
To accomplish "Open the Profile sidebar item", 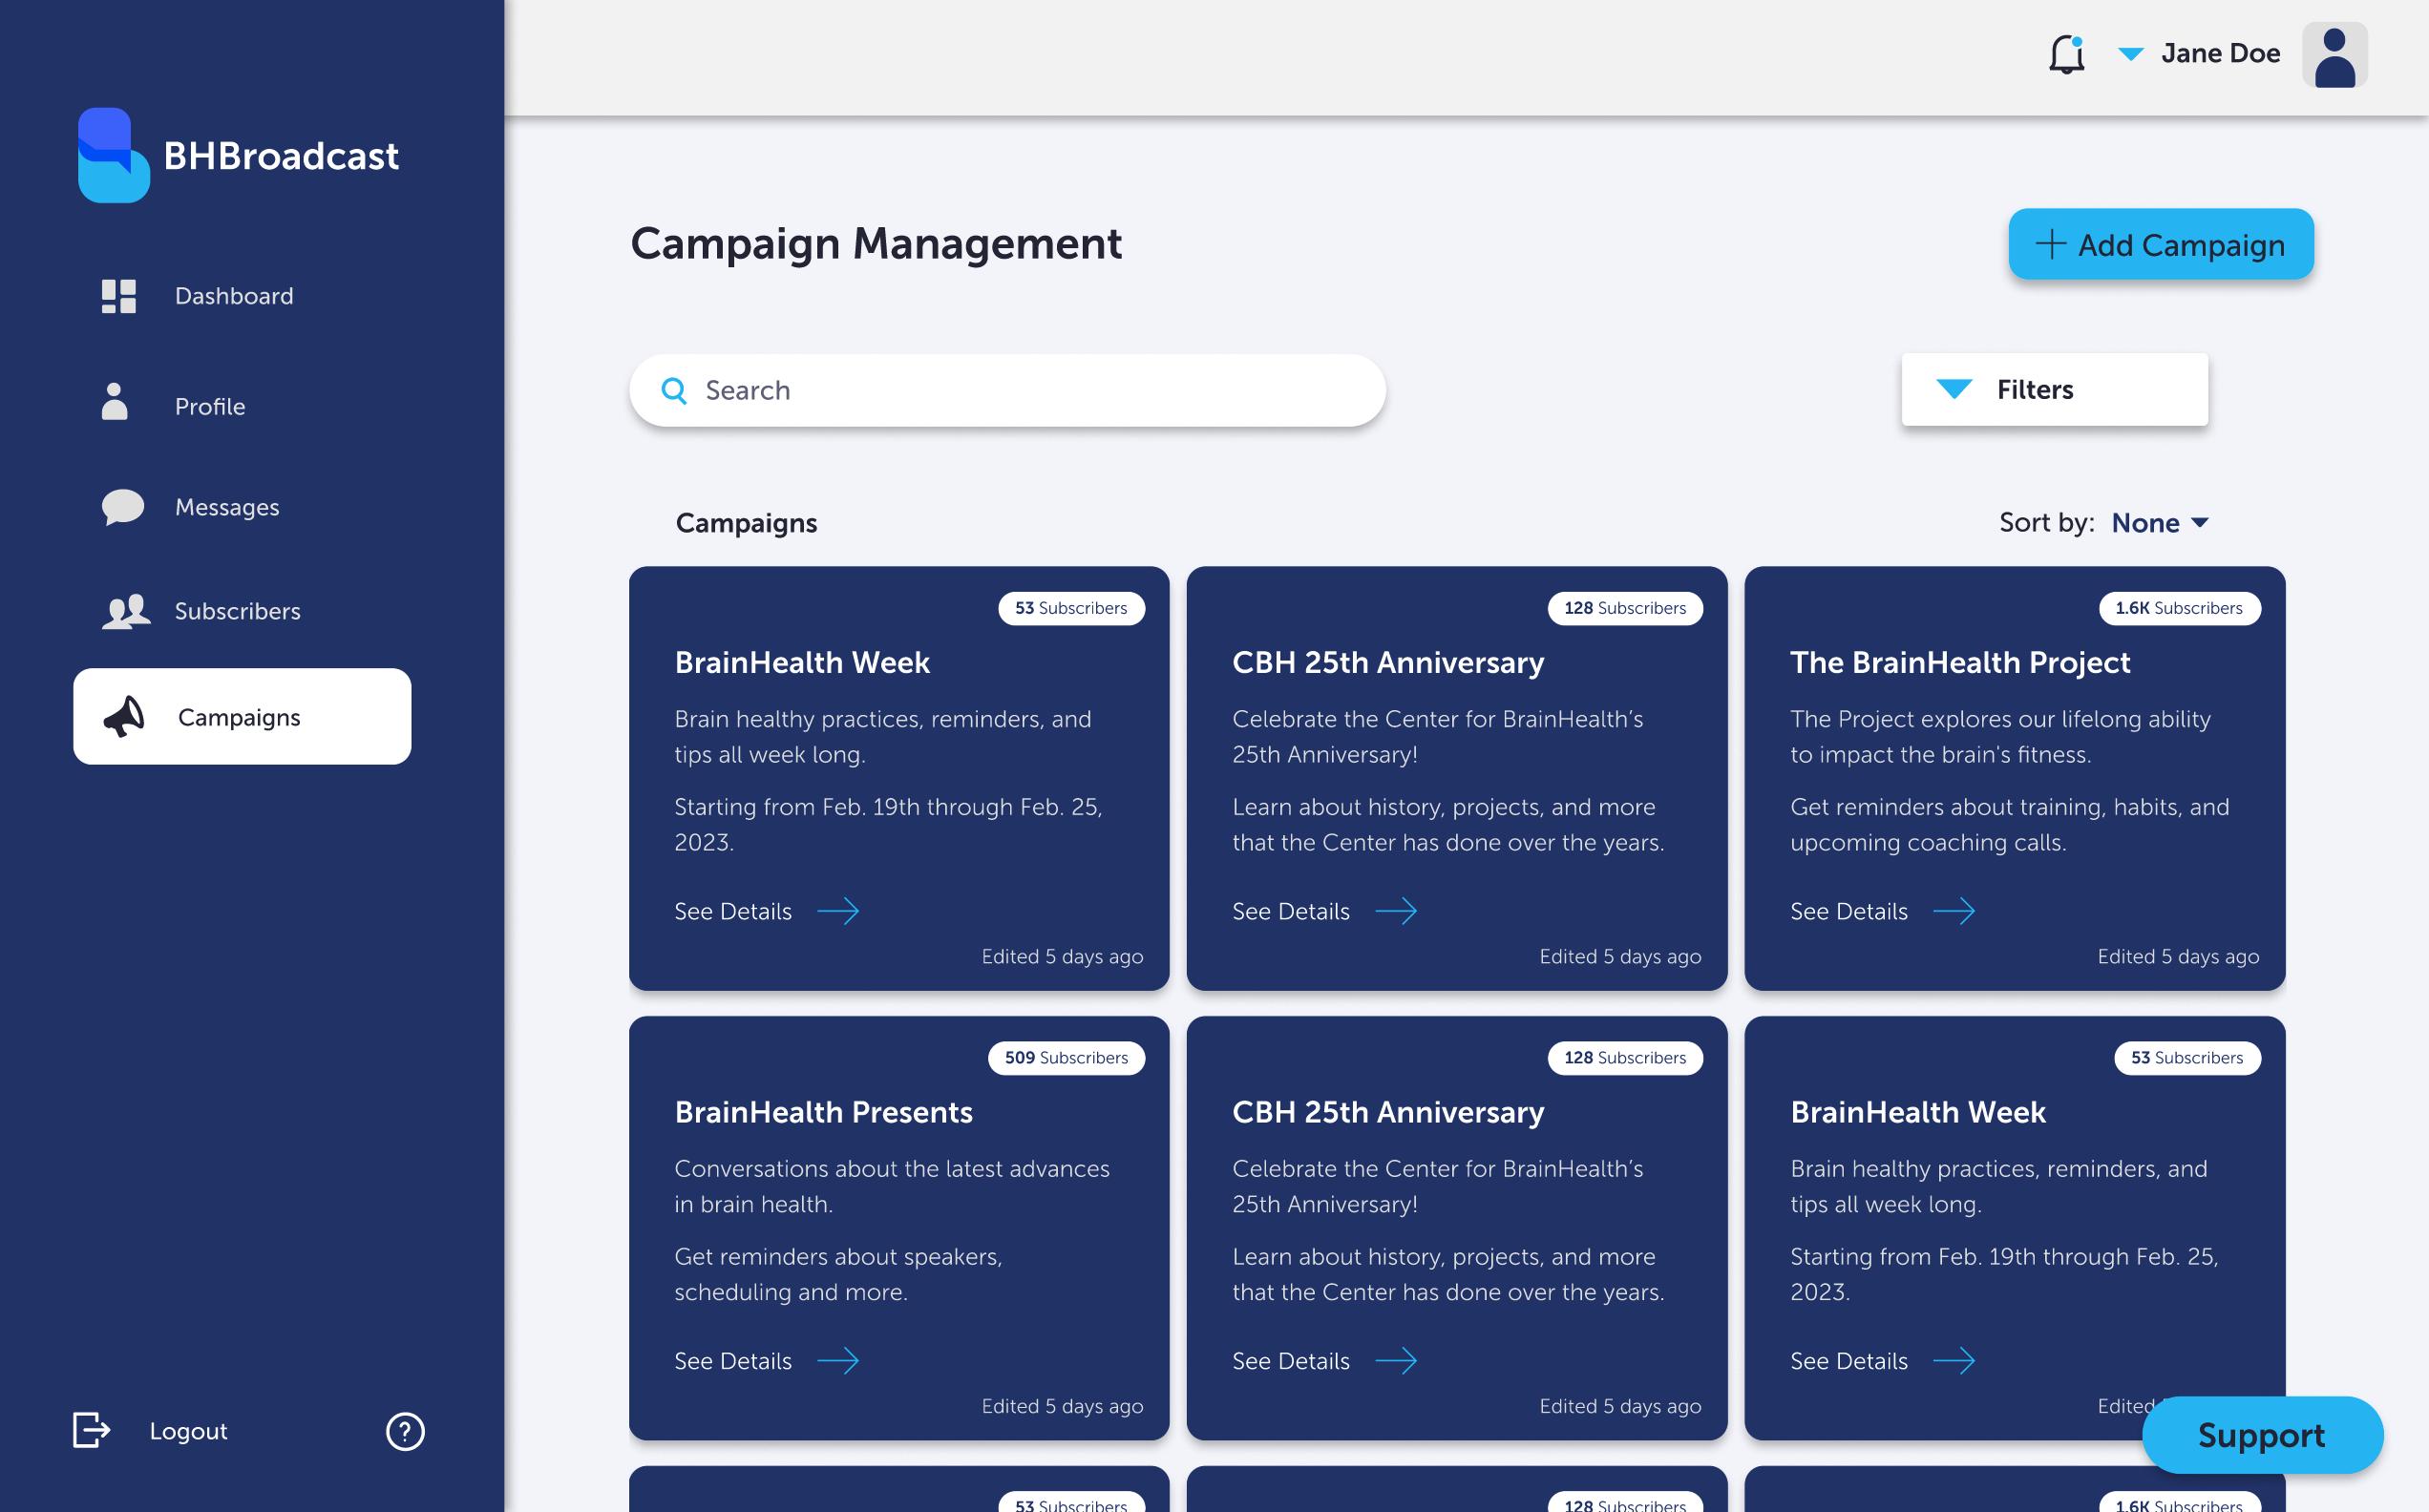I will coord(209,406).
